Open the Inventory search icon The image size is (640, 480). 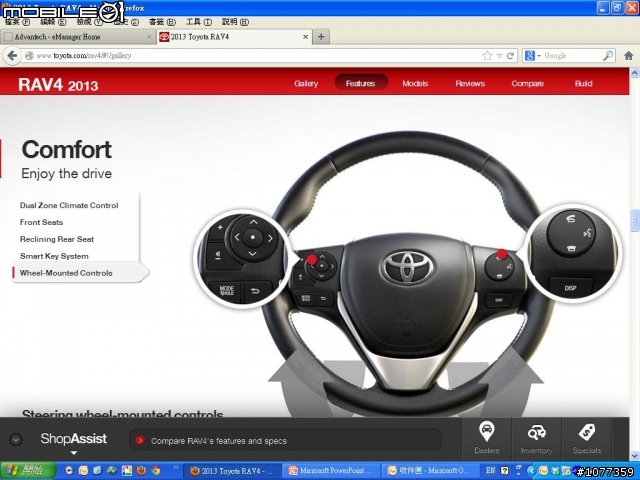click(536, 438)
